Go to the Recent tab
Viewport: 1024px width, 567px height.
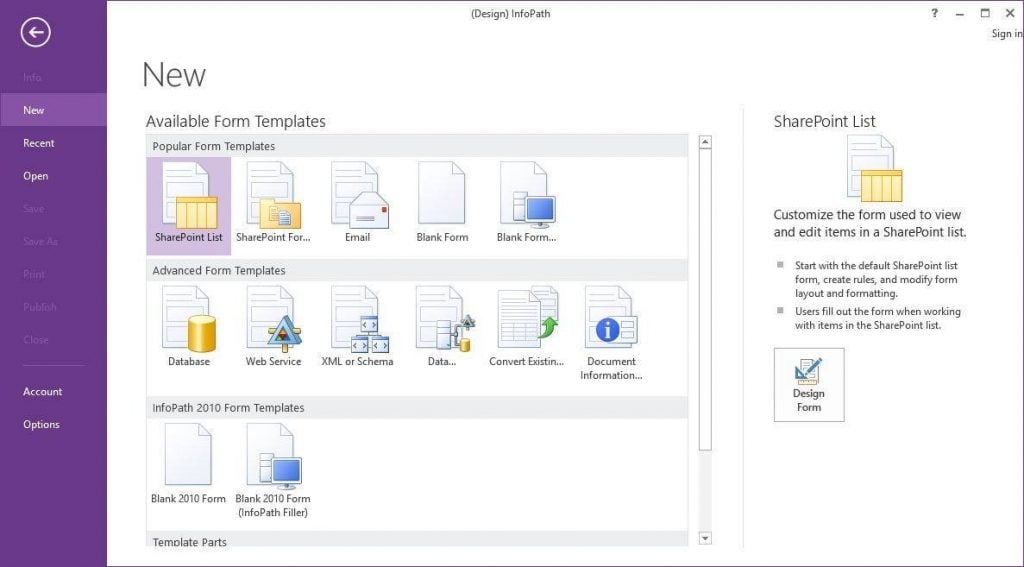click(53, 142)
